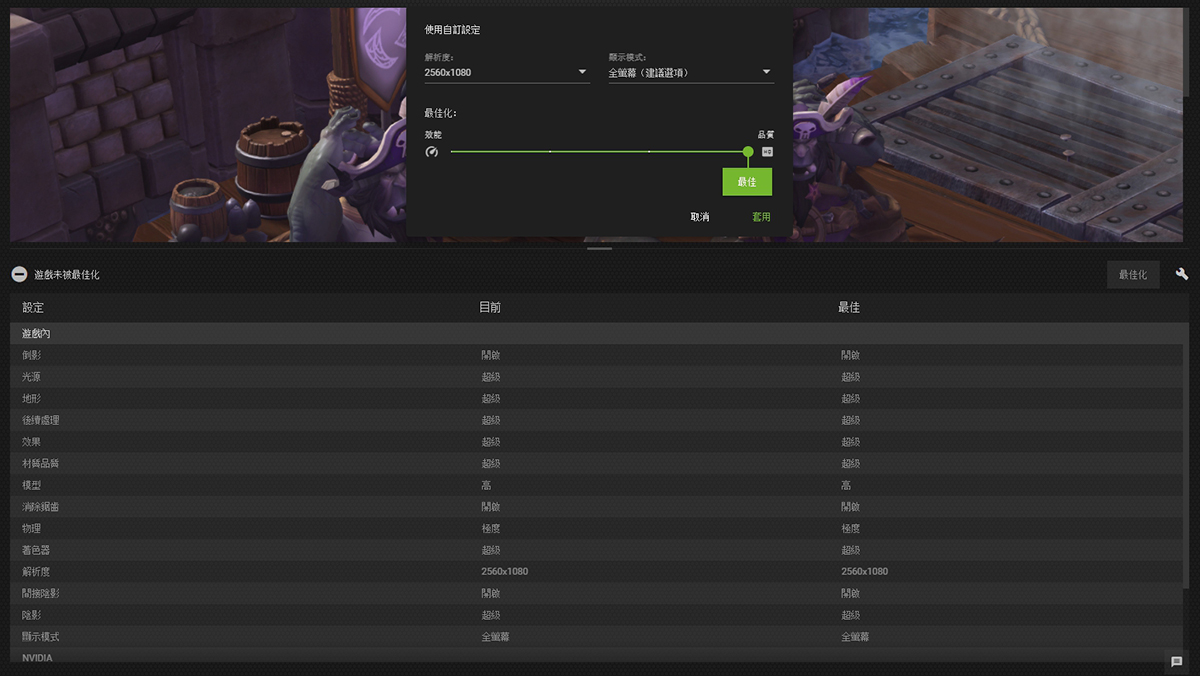Image resolution: width=1200 pixels, height=676 pixels.
Task: Click the 目前 current column header
Action: [489, 308]
